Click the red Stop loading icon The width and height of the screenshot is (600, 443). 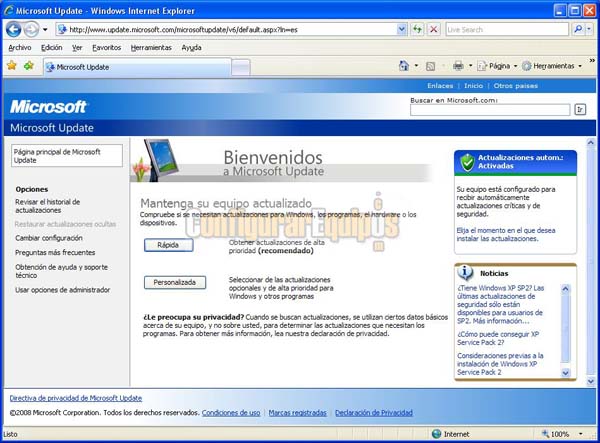click(434, 29)
